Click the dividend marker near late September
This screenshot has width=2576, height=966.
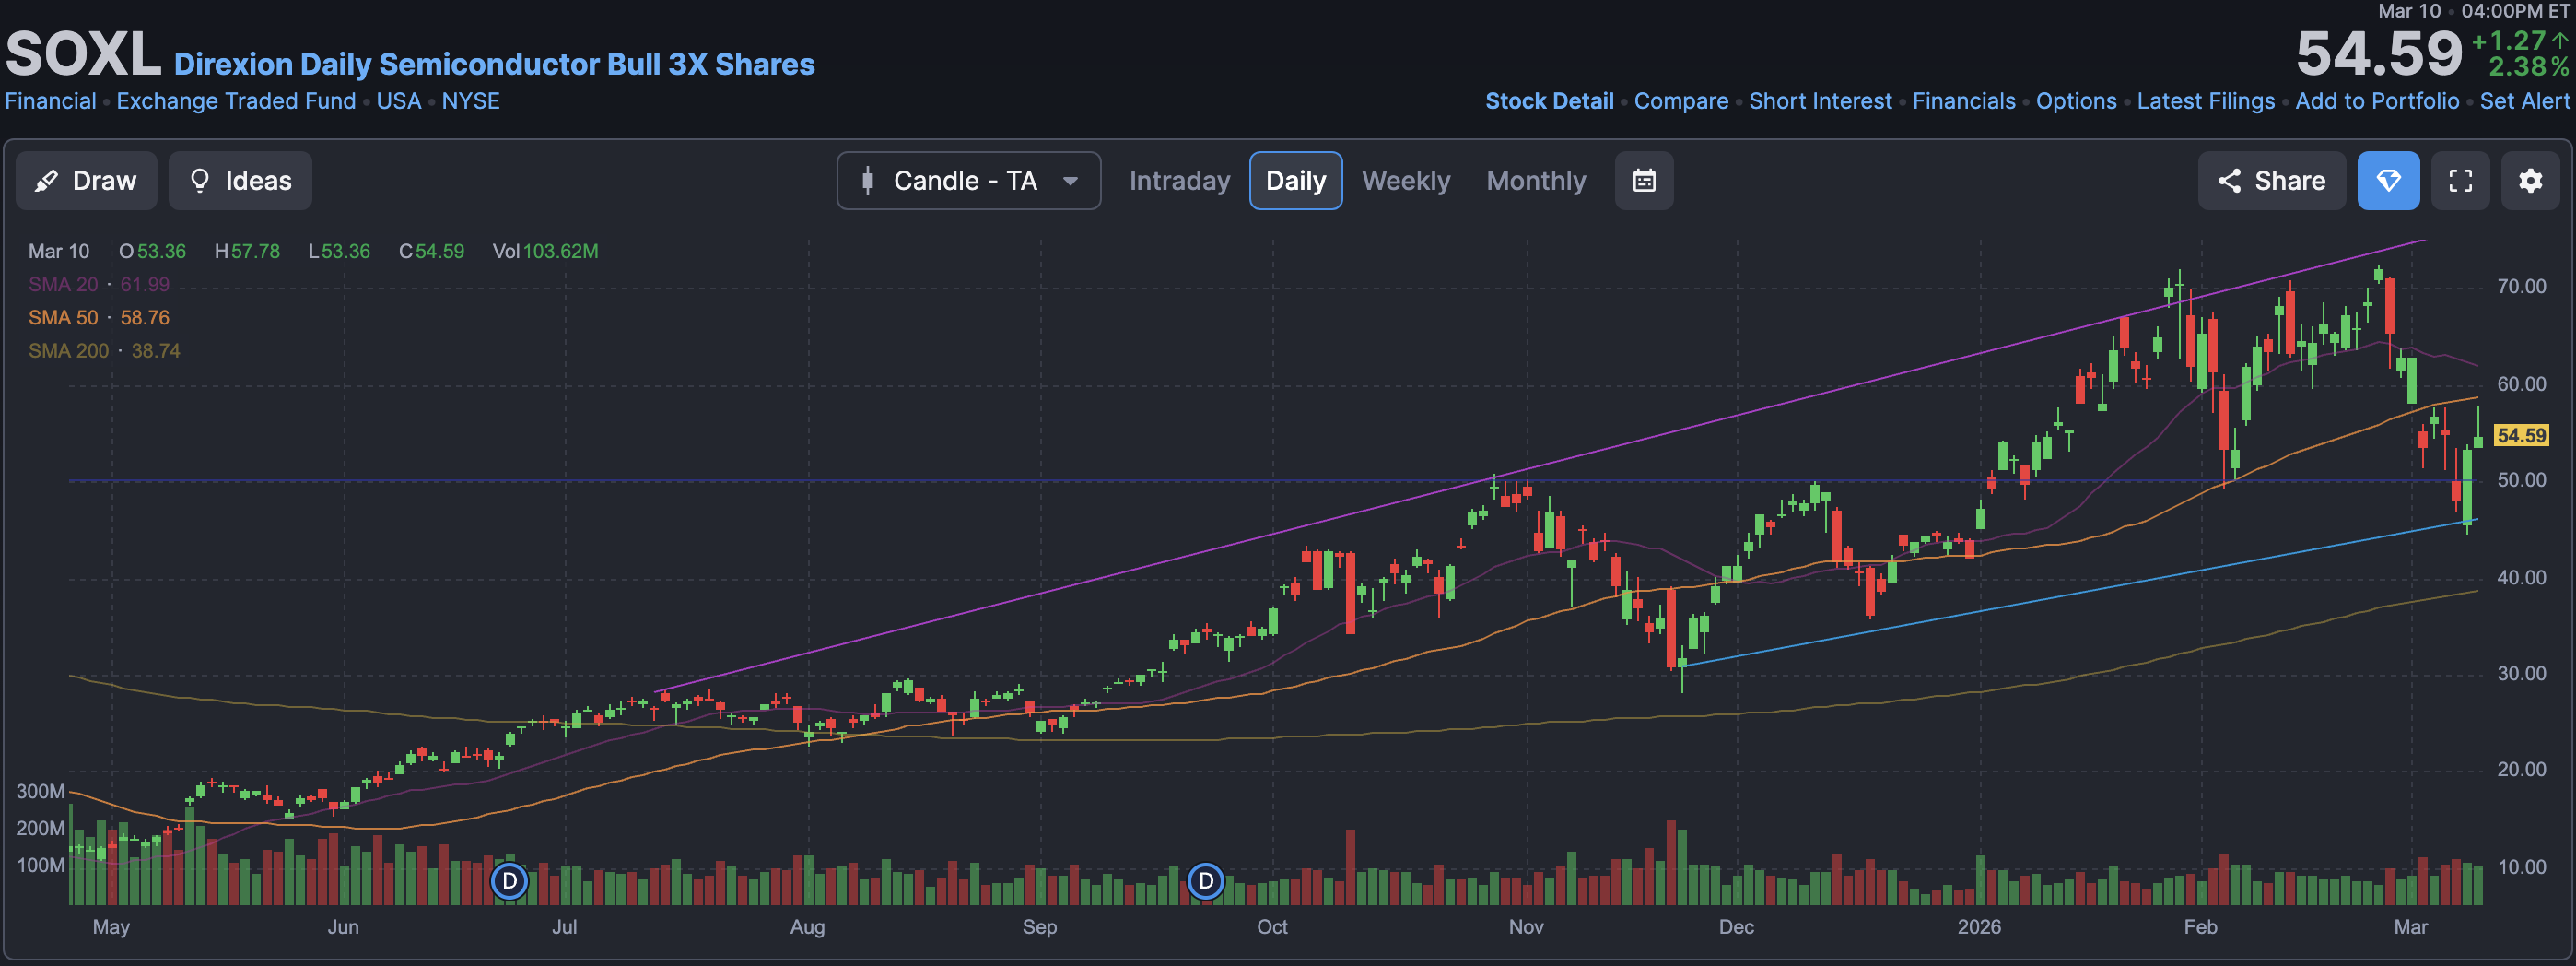pos(1206,881)
